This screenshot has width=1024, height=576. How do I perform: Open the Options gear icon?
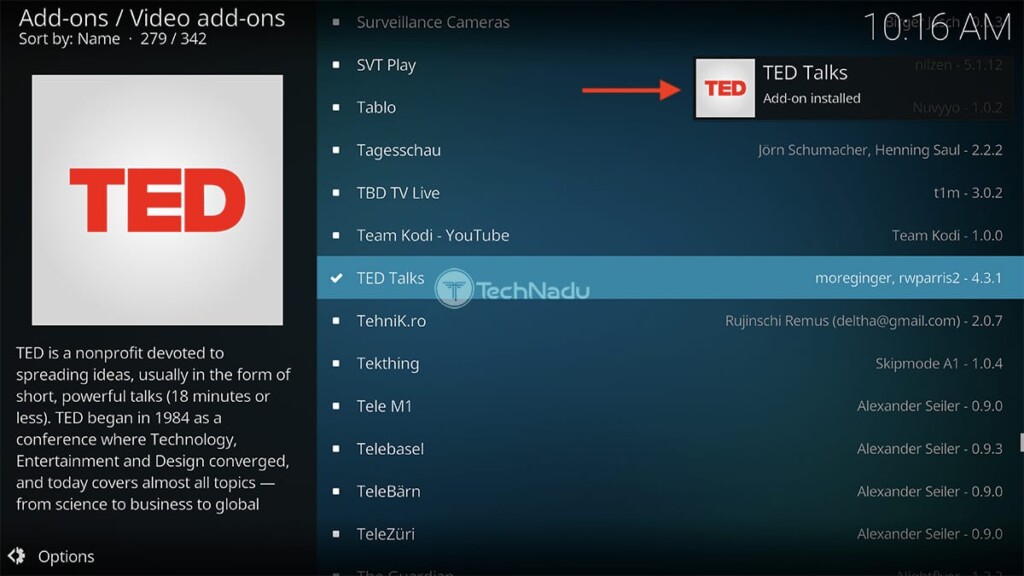17,556
